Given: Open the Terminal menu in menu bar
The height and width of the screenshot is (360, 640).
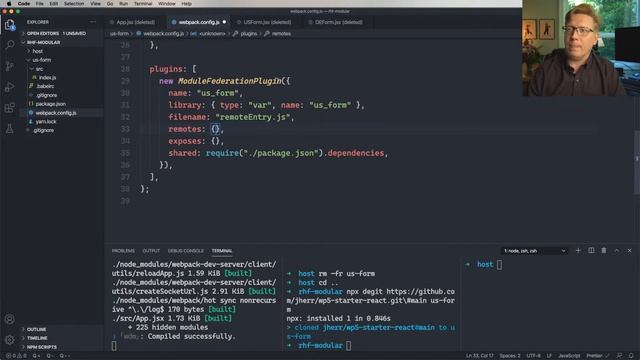Looking at the screenshot, I should (143, 3).
